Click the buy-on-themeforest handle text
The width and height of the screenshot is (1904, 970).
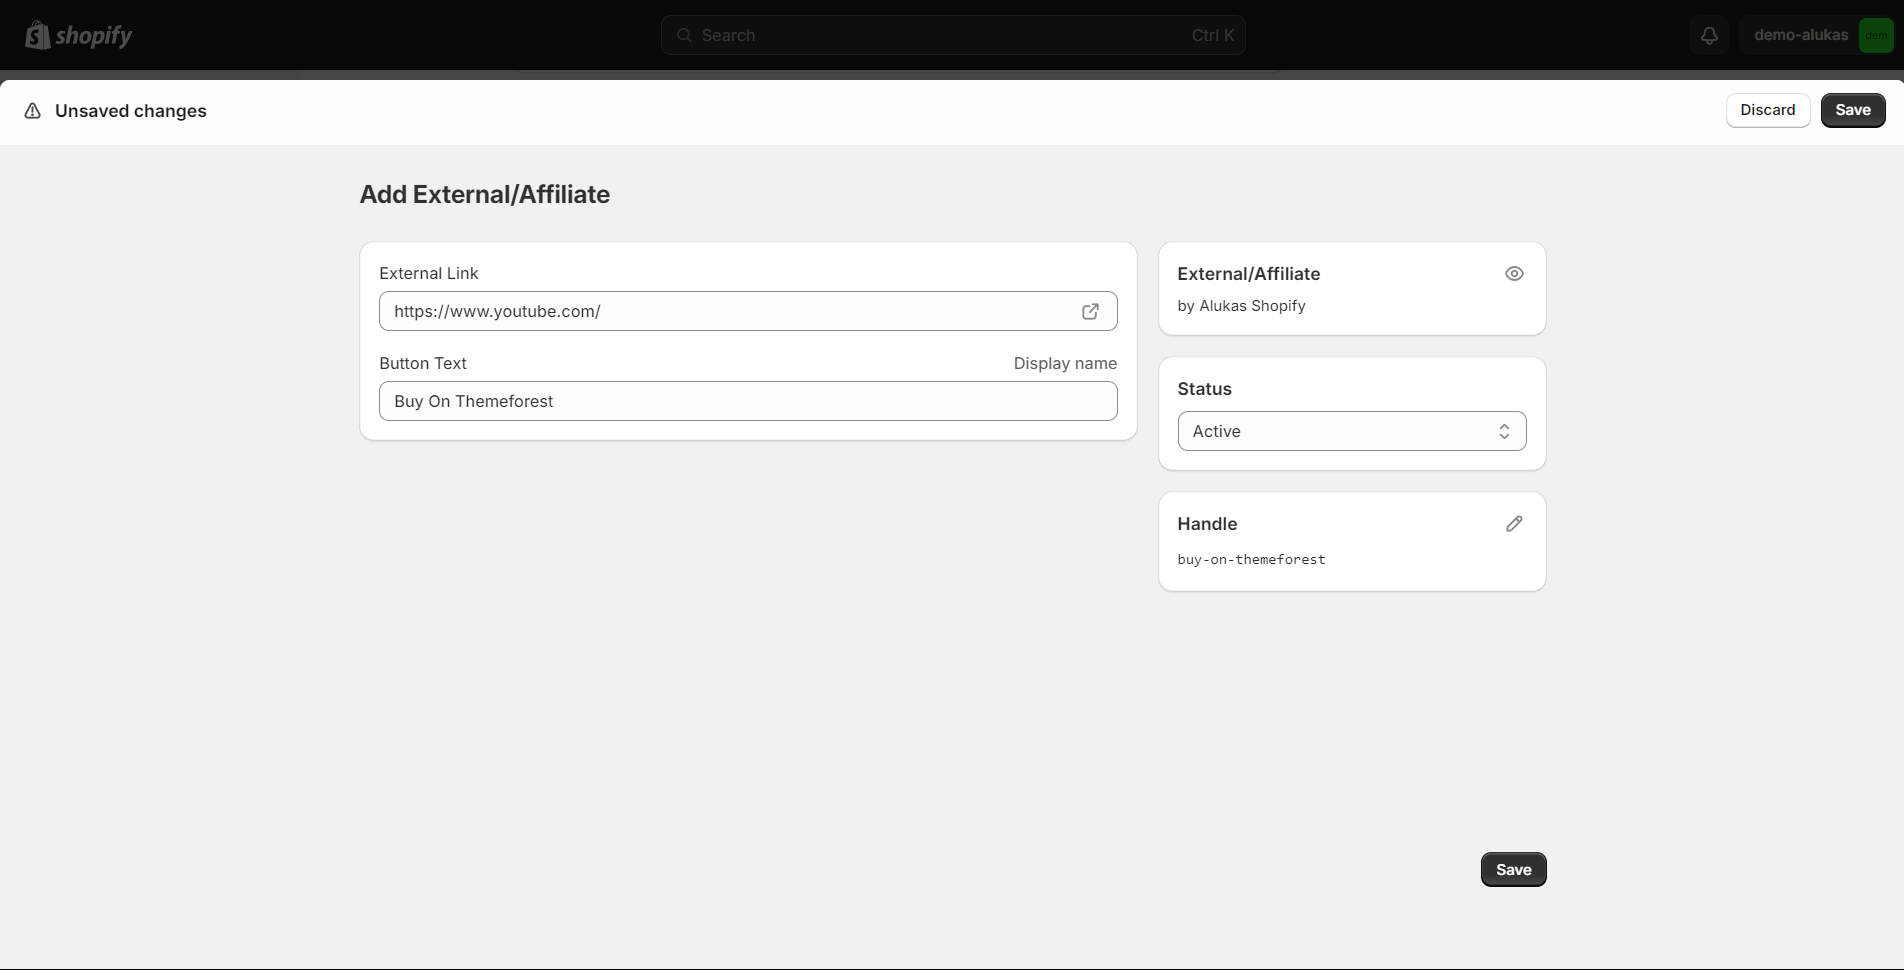pos(1251,560)
